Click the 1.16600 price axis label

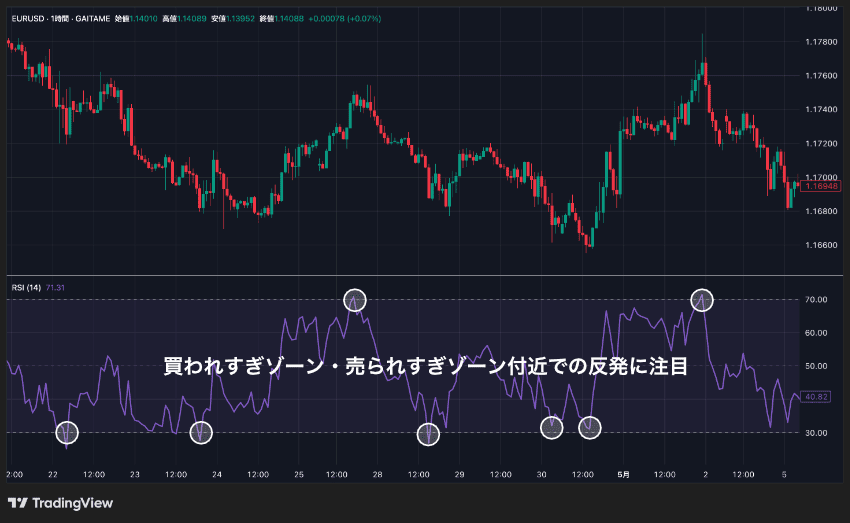point(821,245)
